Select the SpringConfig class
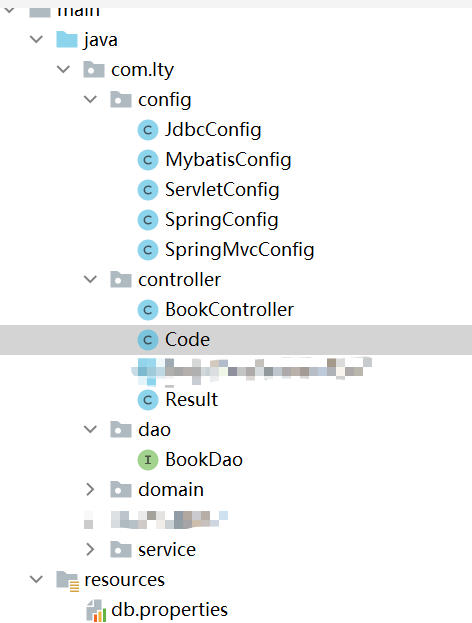 (222, 220)
